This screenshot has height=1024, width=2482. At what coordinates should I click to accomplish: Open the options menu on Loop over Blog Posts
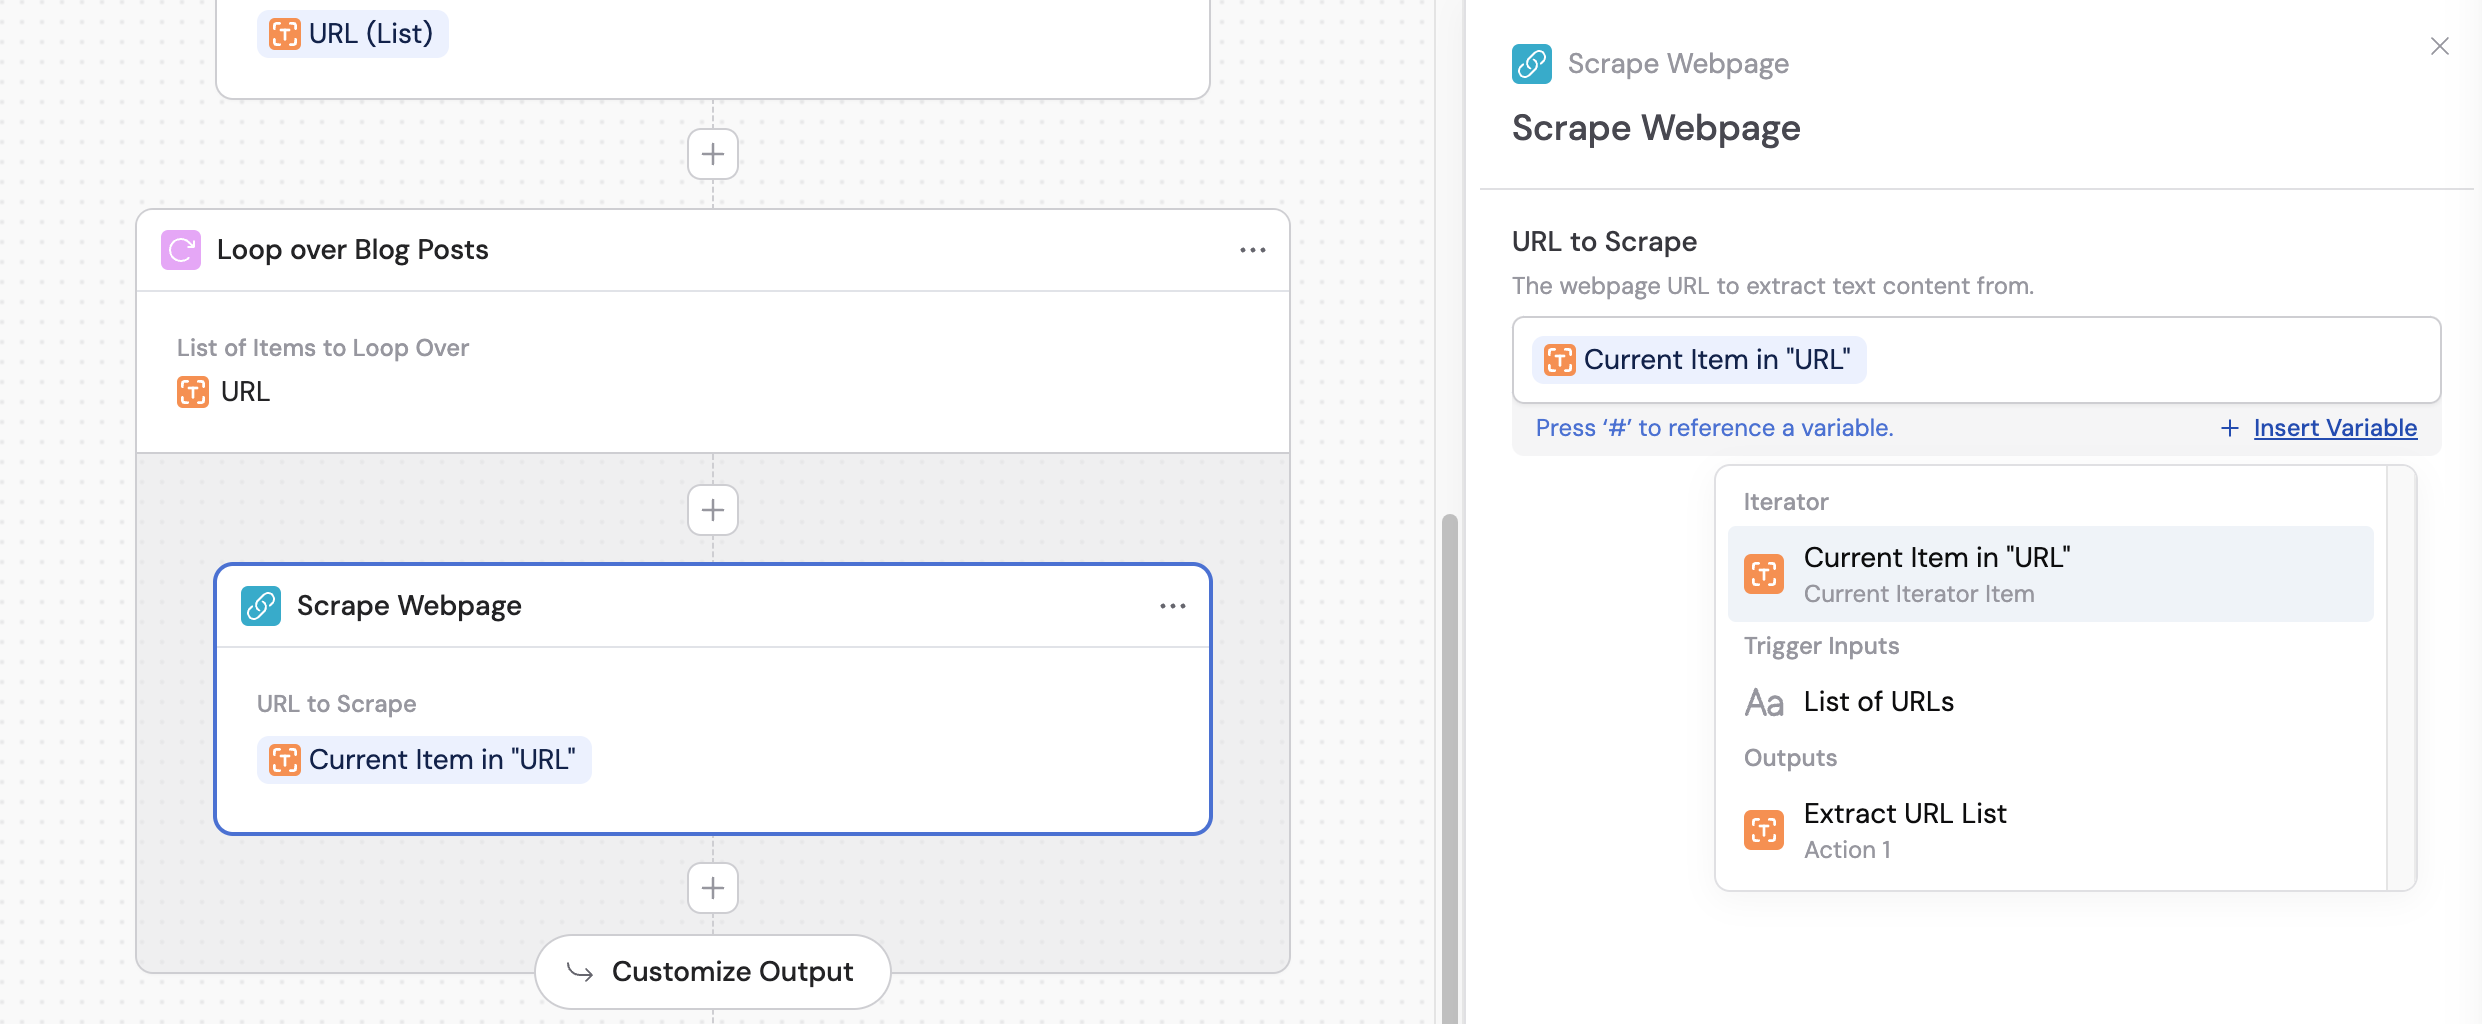click(x=1253, y=250)
